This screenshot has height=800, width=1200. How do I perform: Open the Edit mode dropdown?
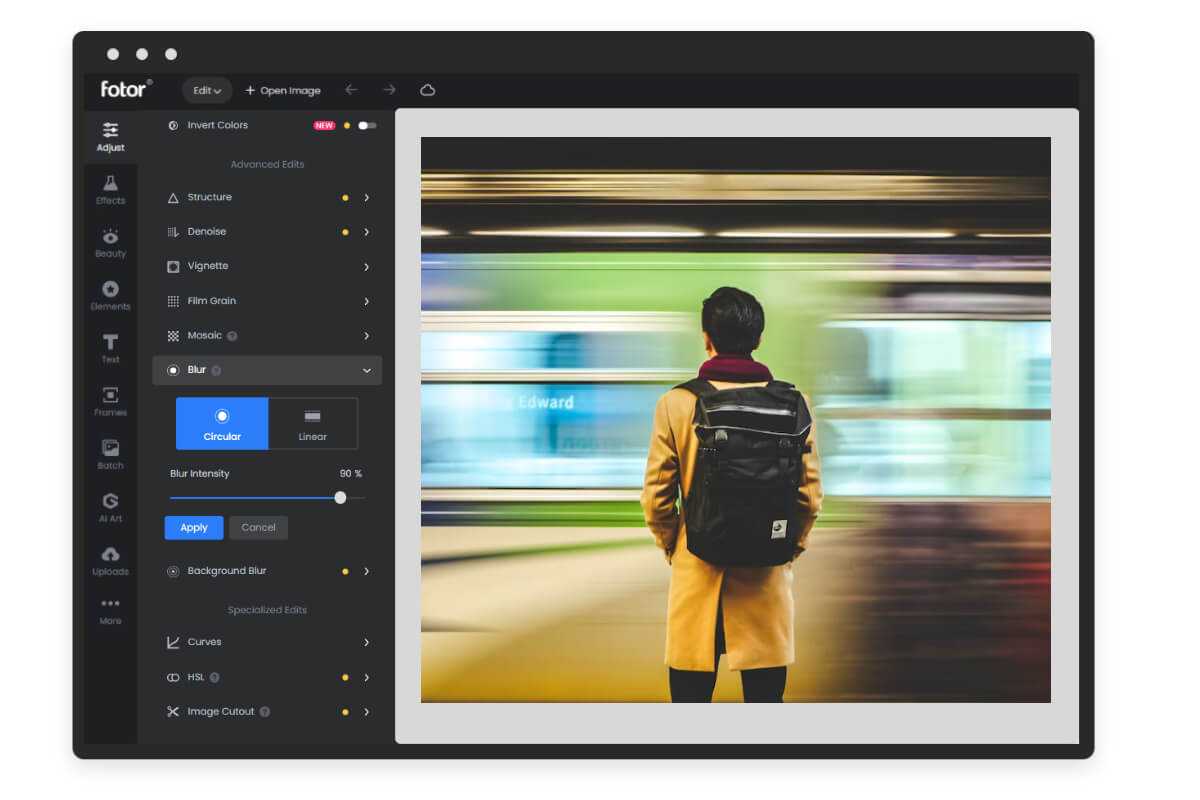[206, 89]
